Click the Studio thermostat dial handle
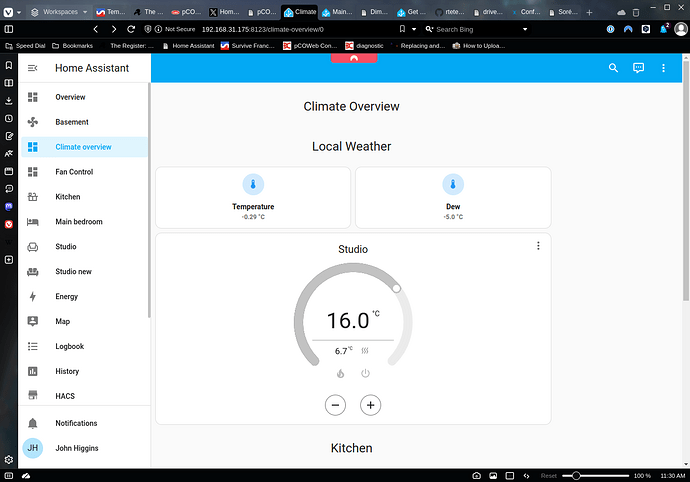 [397, 289]
